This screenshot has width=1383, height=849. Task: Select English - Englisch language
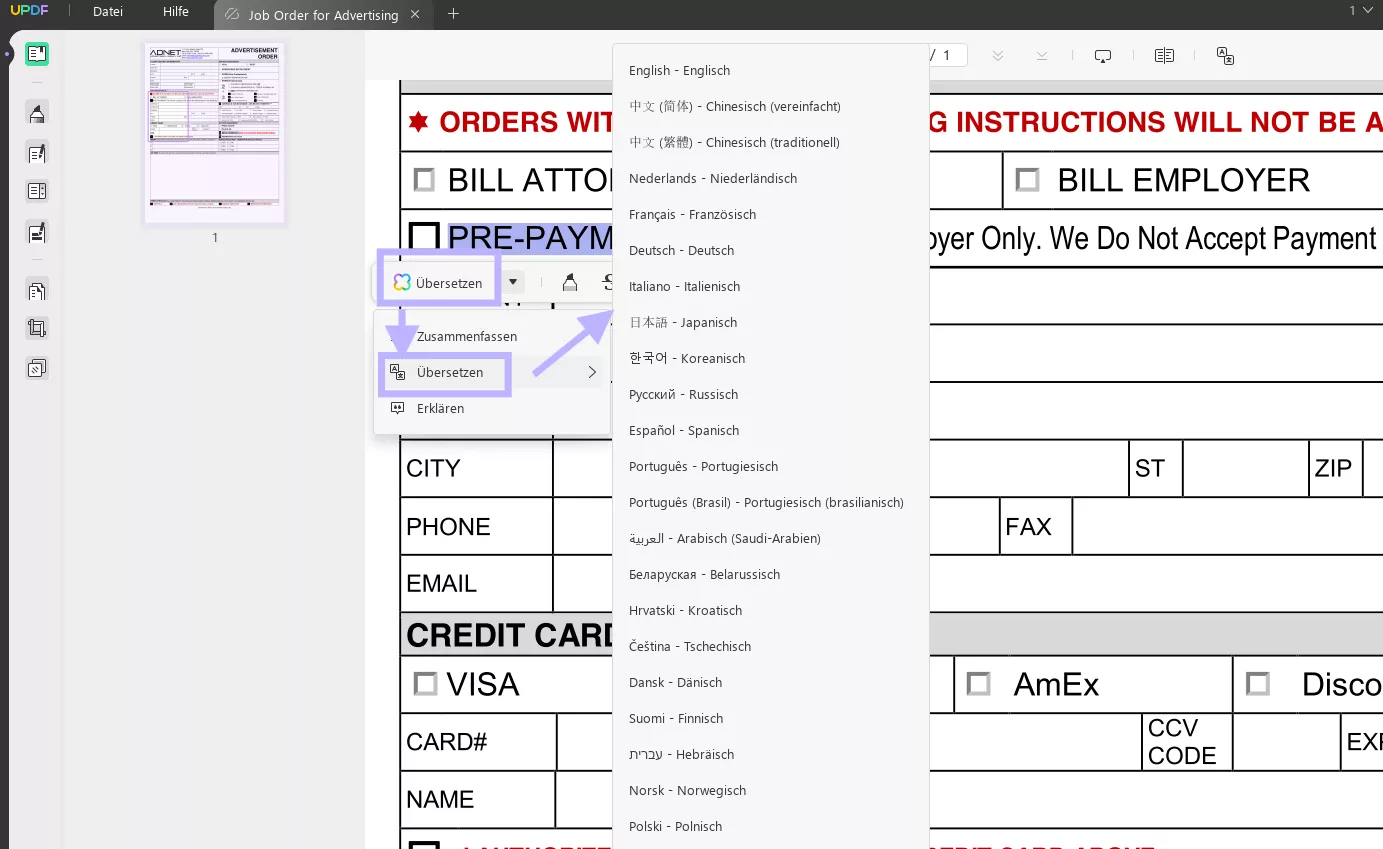[x=680, y=71]
